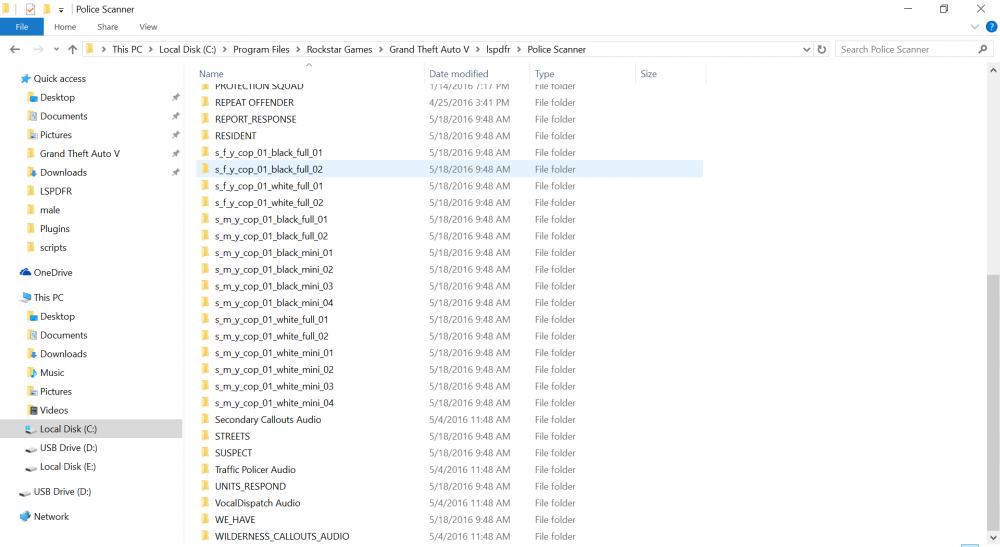Open the scripts folder in sidebar
1000x547 pixels.
click(x=53, y=247)
